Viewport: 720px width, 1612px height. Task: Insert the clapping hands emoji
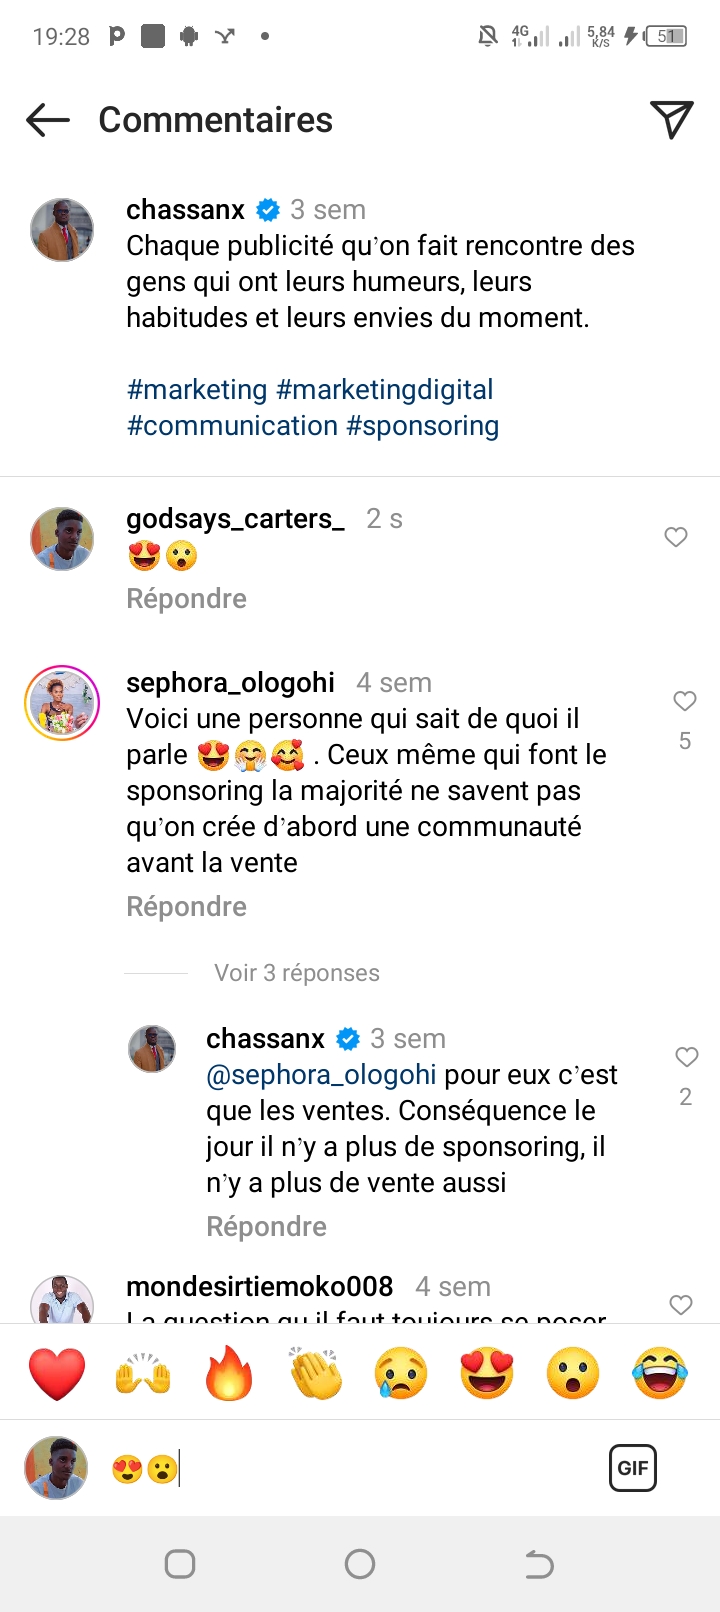tap(315, 1372)
